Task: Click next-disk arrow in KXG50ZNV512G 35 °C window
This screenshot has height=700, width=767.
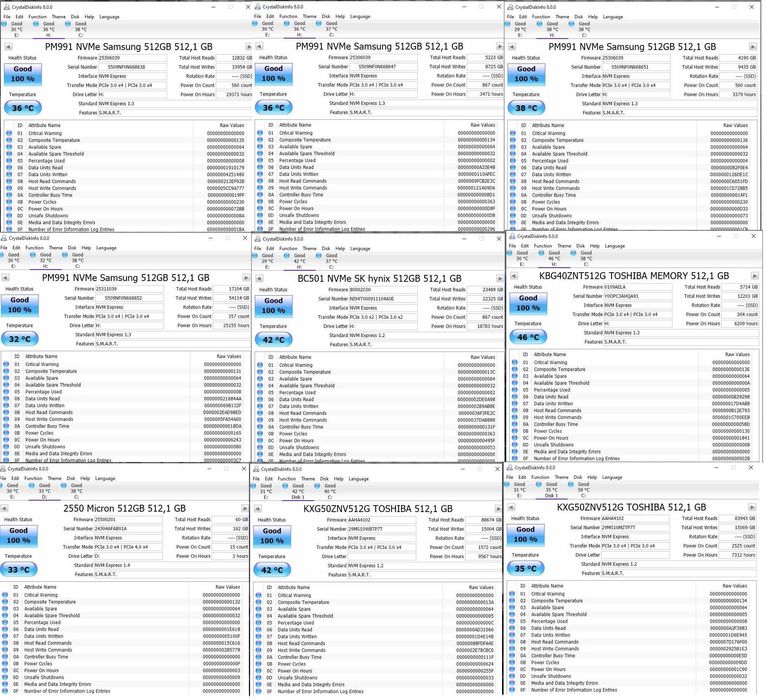Action: (753, 507)
